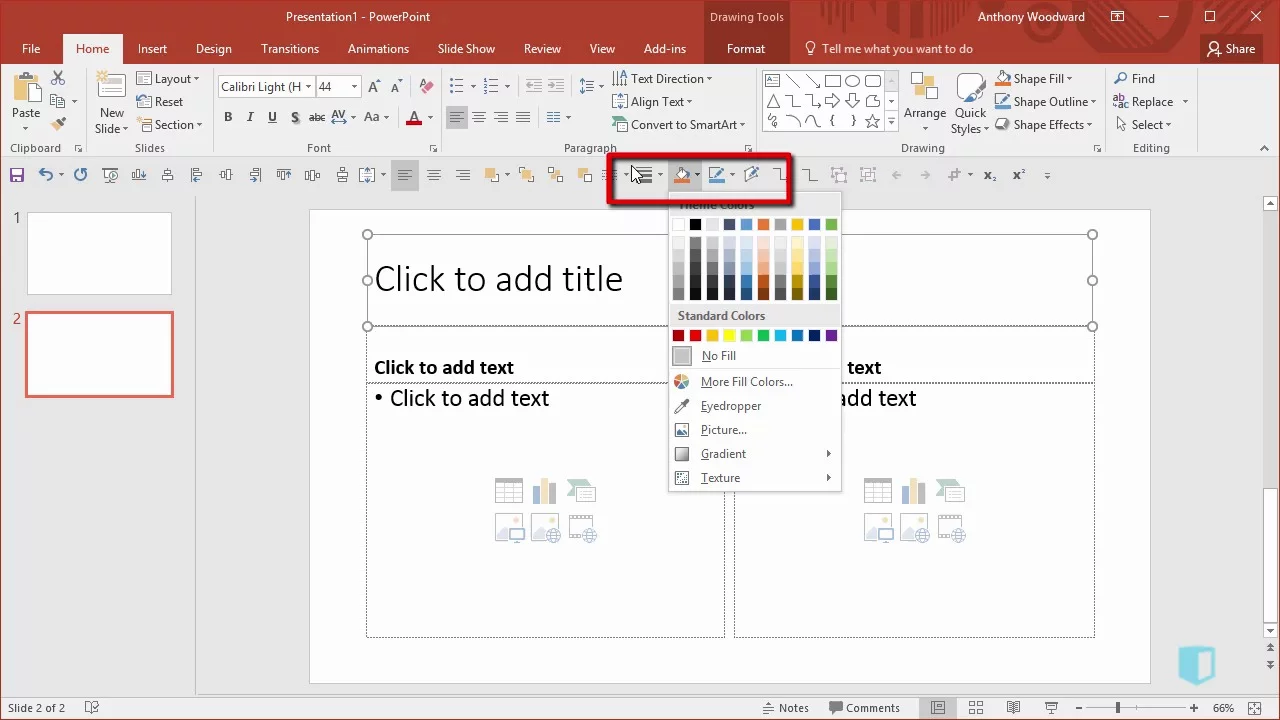Viewport: 1280px width, 720px height.
Task: Pick the red standard color swatch
Action: 695,336
